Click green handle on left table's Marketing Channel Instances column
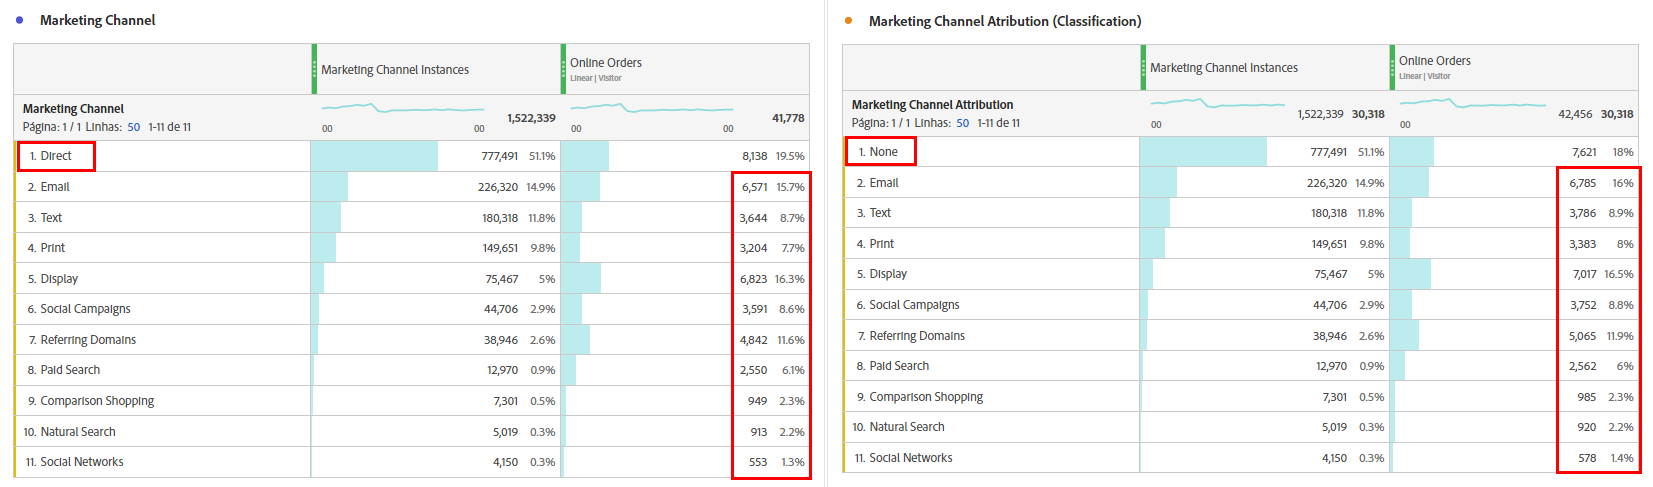 314,69
